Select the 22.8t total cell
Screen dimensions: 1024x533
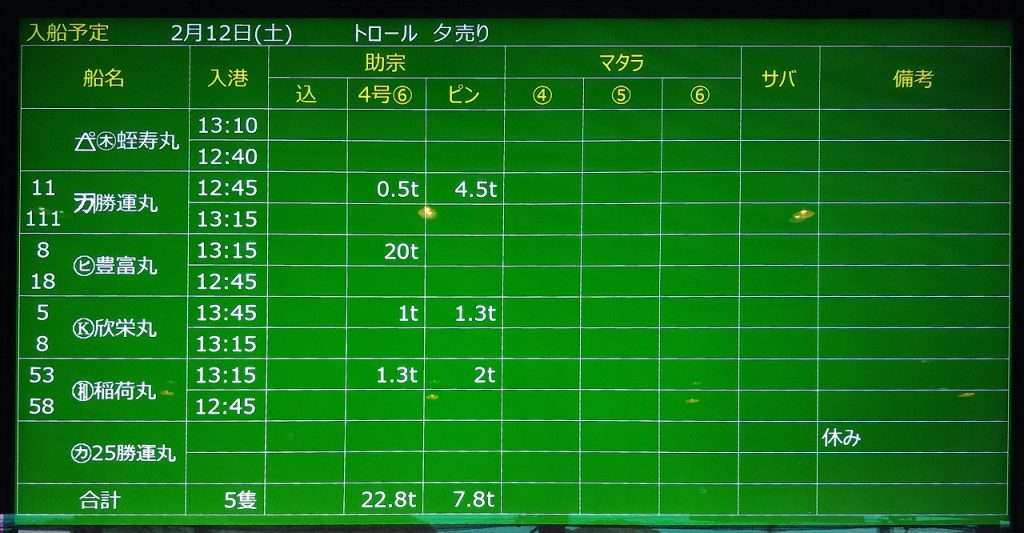tap(389, 500)
